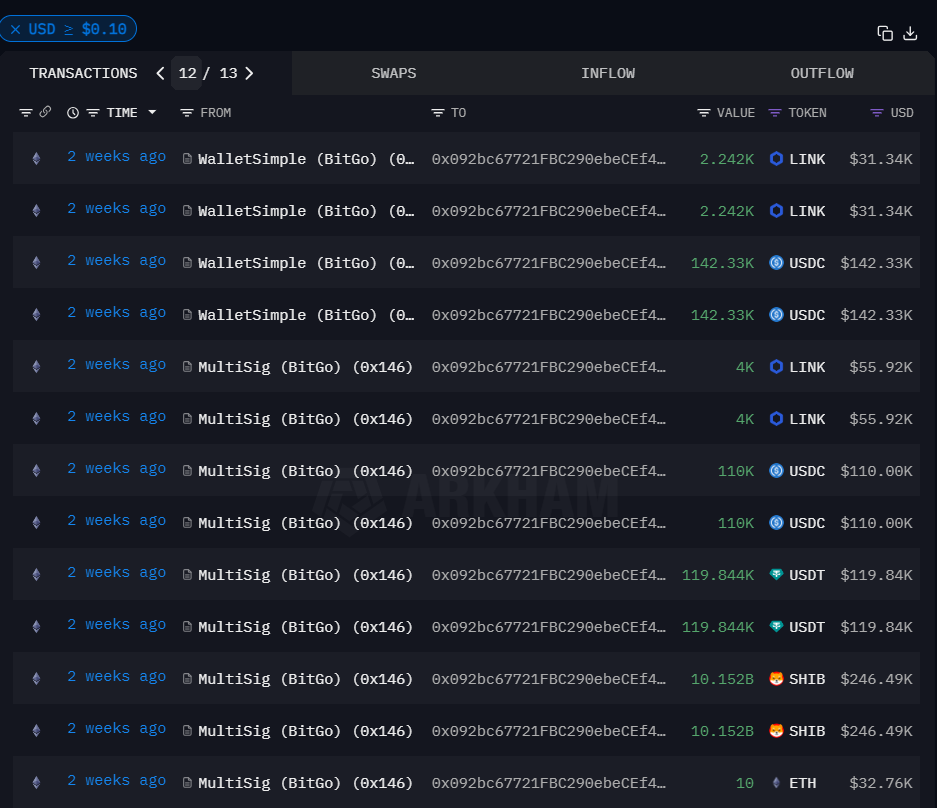Click the copy transactions icon at top right

(885, 32)
